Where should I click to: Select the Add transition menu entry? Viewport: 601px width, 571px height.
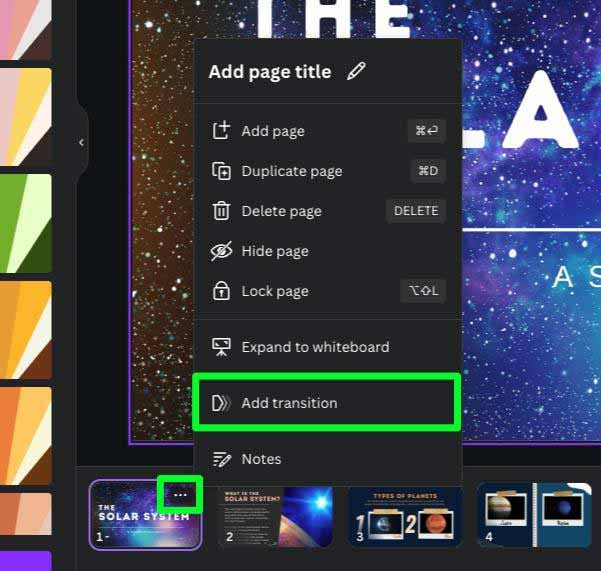point(326,403)
